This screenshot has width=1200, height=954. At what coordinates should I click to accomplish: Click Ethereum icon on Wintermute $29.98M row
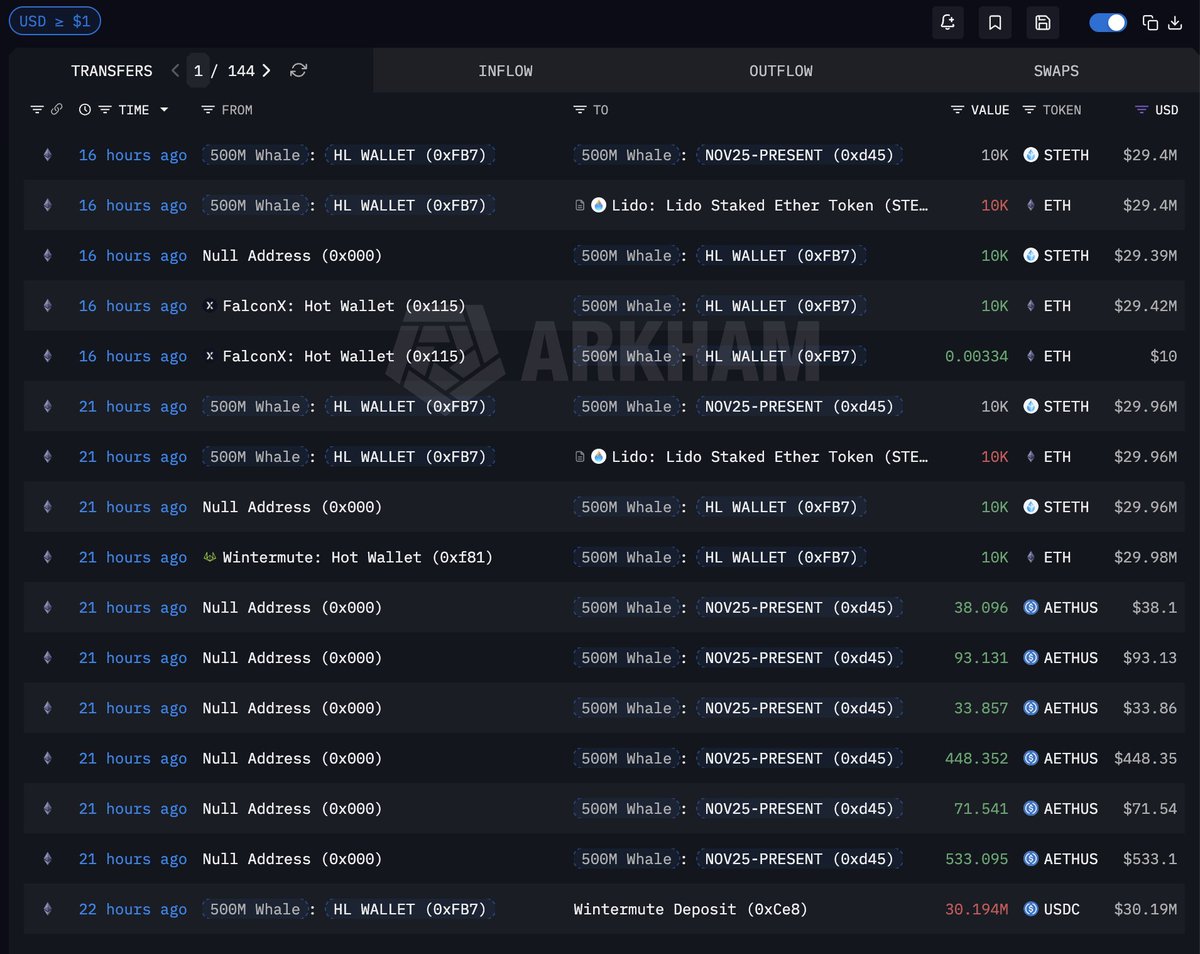47,557
